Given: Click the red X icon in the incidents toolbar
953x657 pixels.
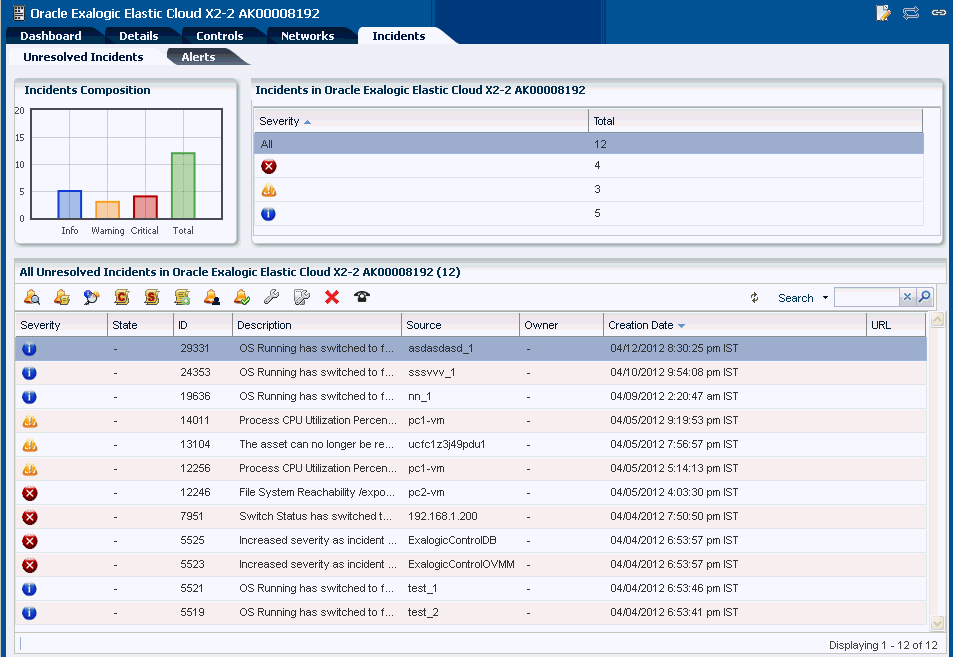Looking at the screenshot, I should (332, 297).
